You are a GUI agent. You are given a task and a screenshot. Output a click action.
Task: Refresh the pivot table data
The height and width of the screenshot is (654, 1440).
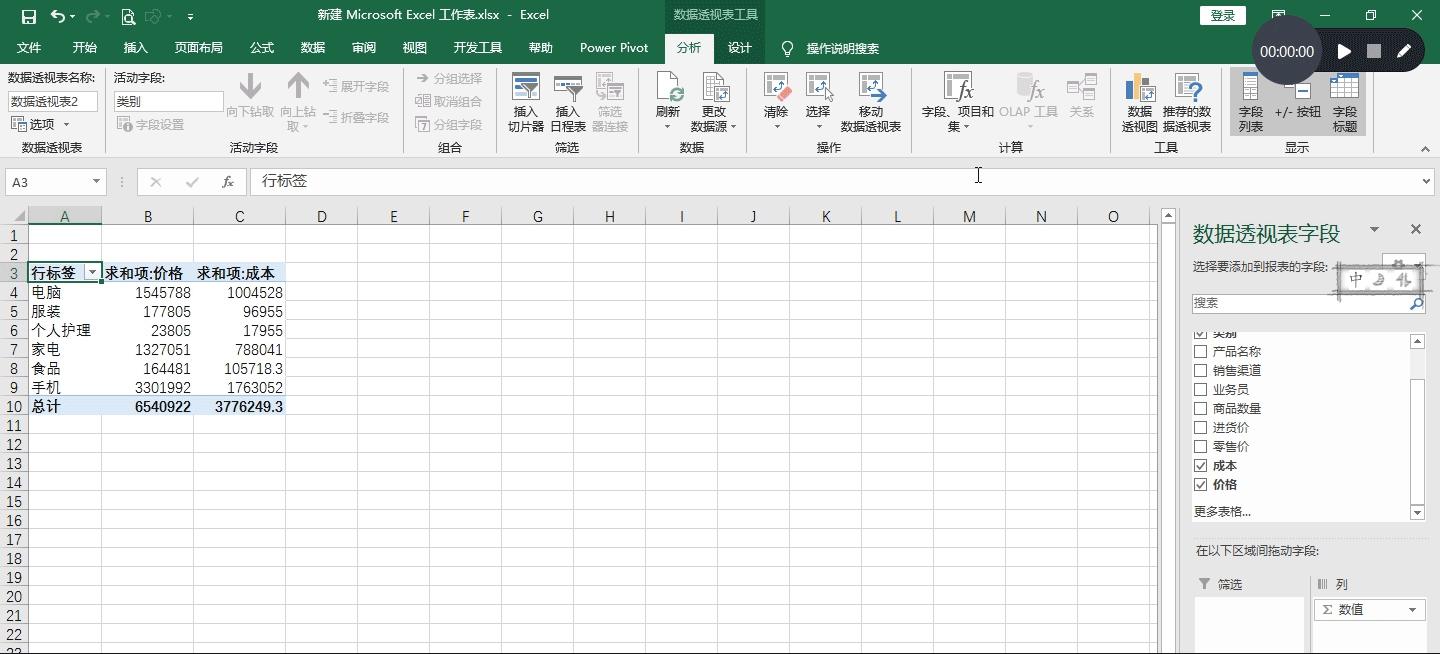click(667, 101)
